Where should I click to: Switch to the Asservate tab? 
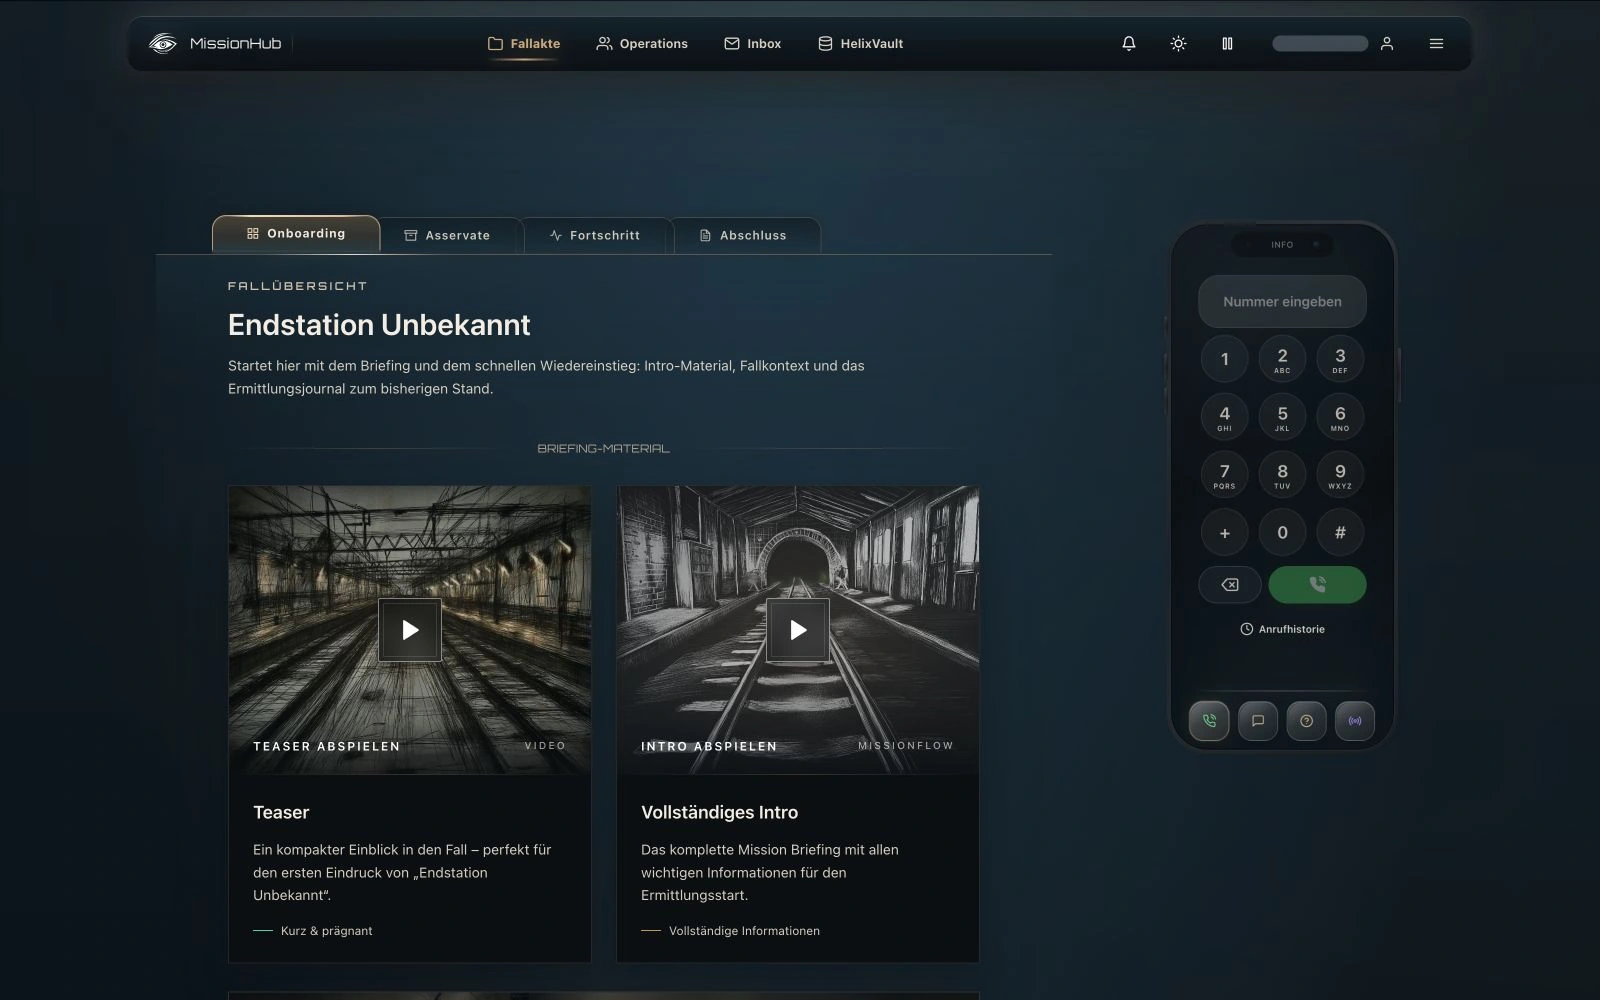click(447, 235)
